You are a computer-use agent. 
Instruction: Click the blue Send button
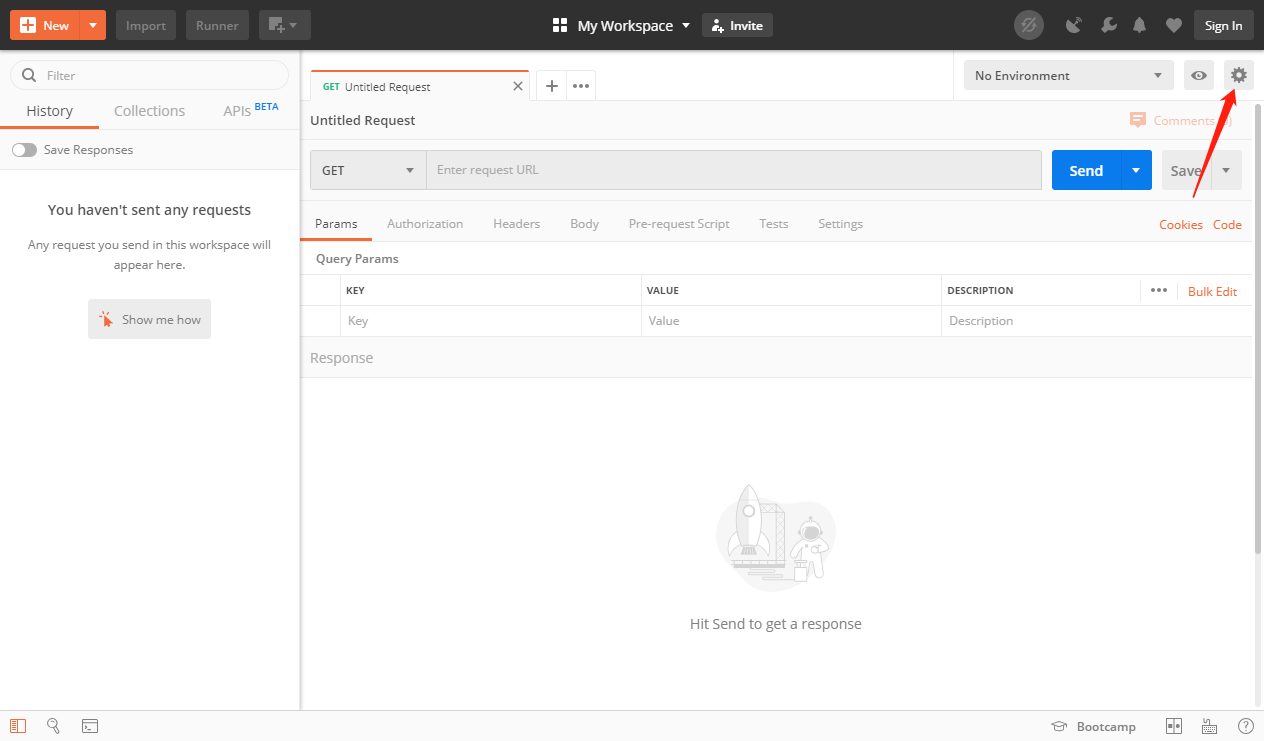point(1086,170)
